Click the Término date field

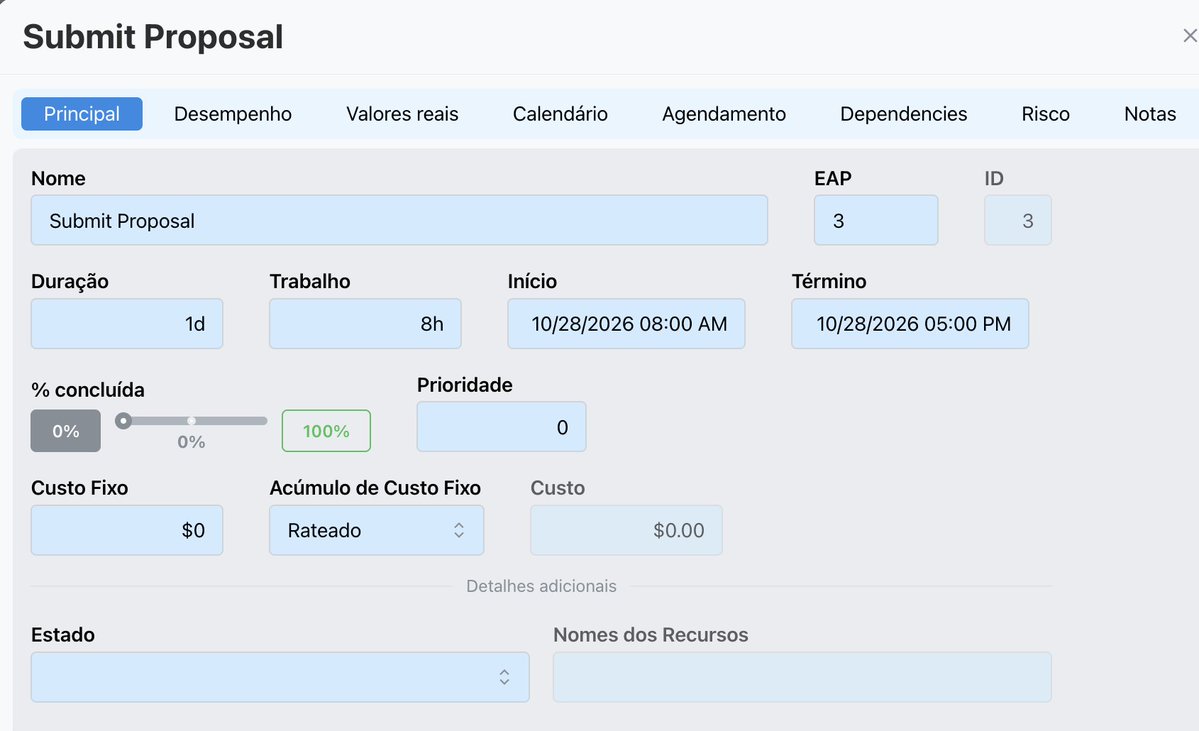point(910,323)
